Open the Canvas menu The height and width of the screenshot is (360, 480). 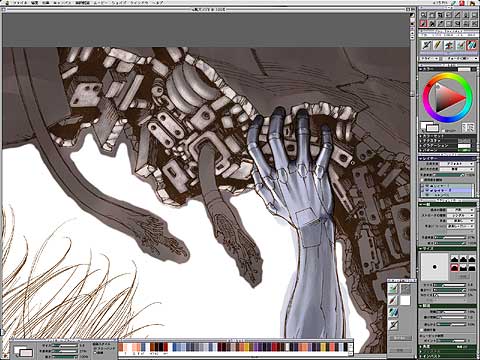pos(63,3)
